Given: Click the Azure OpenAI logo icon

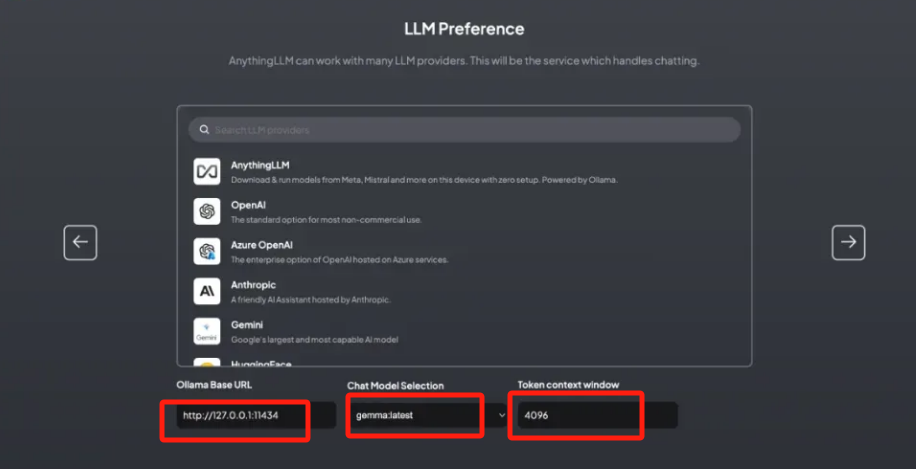Looking at the screenshot, I should (x=207, y=251).
